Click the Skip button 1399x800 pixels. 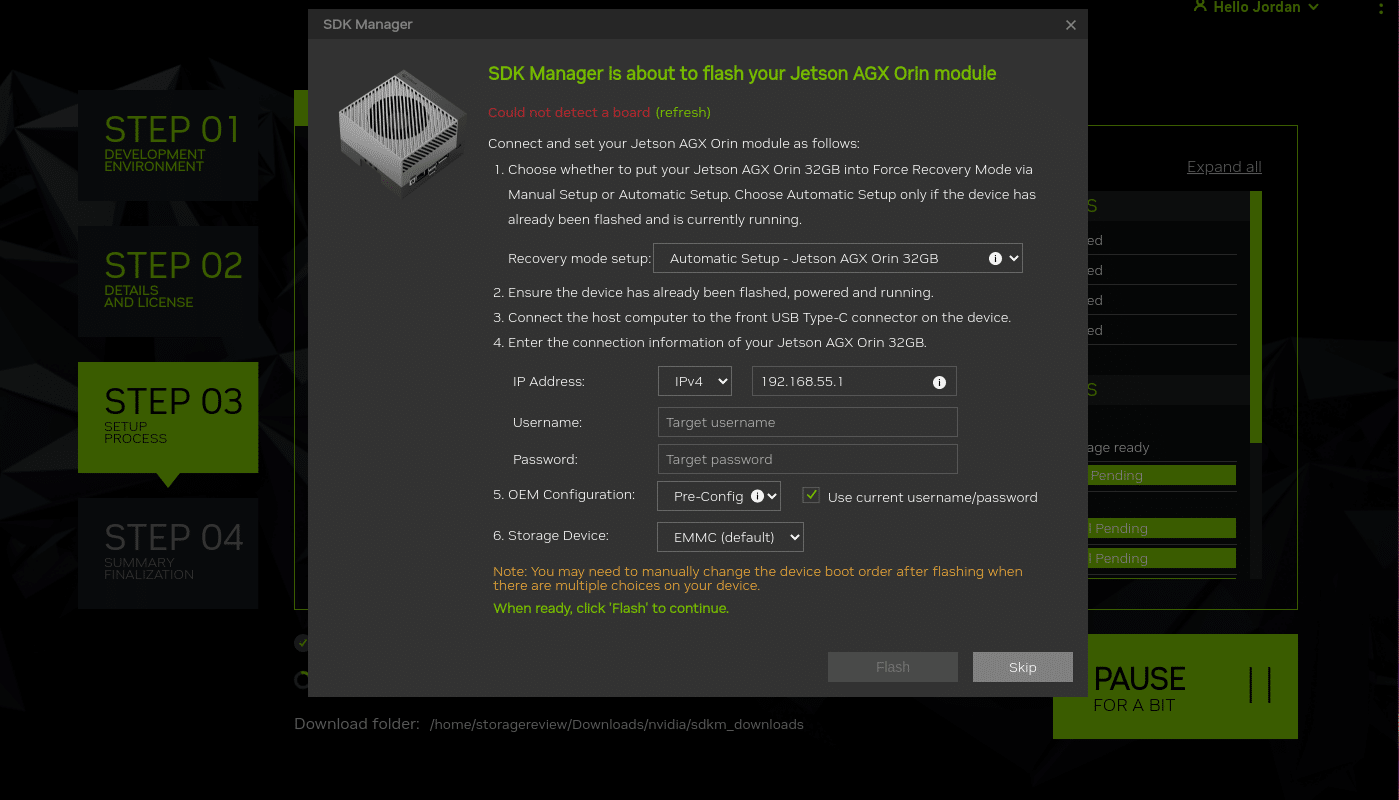pos(1023,667)
